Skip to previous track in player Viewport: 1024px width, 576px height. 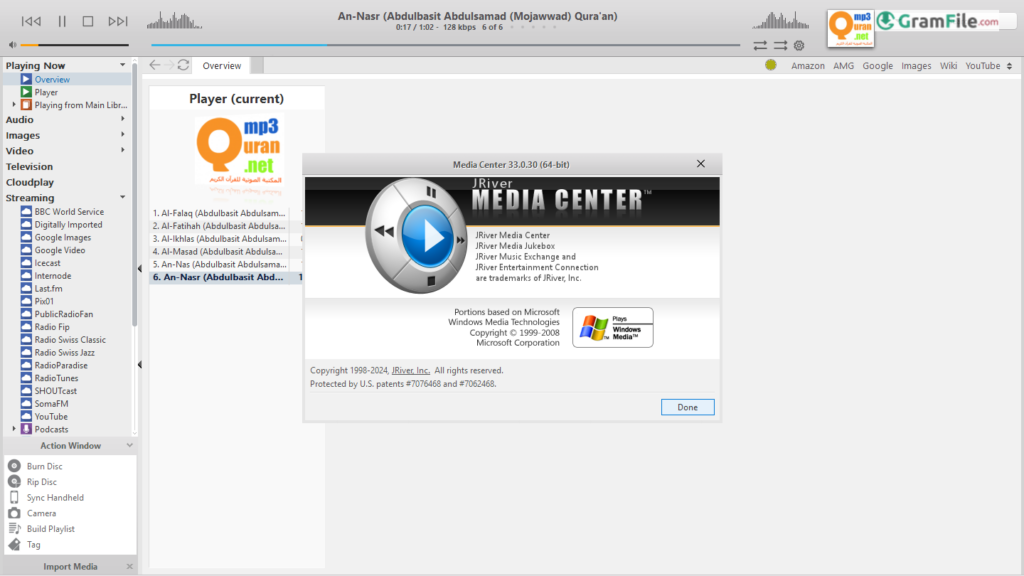31,22
